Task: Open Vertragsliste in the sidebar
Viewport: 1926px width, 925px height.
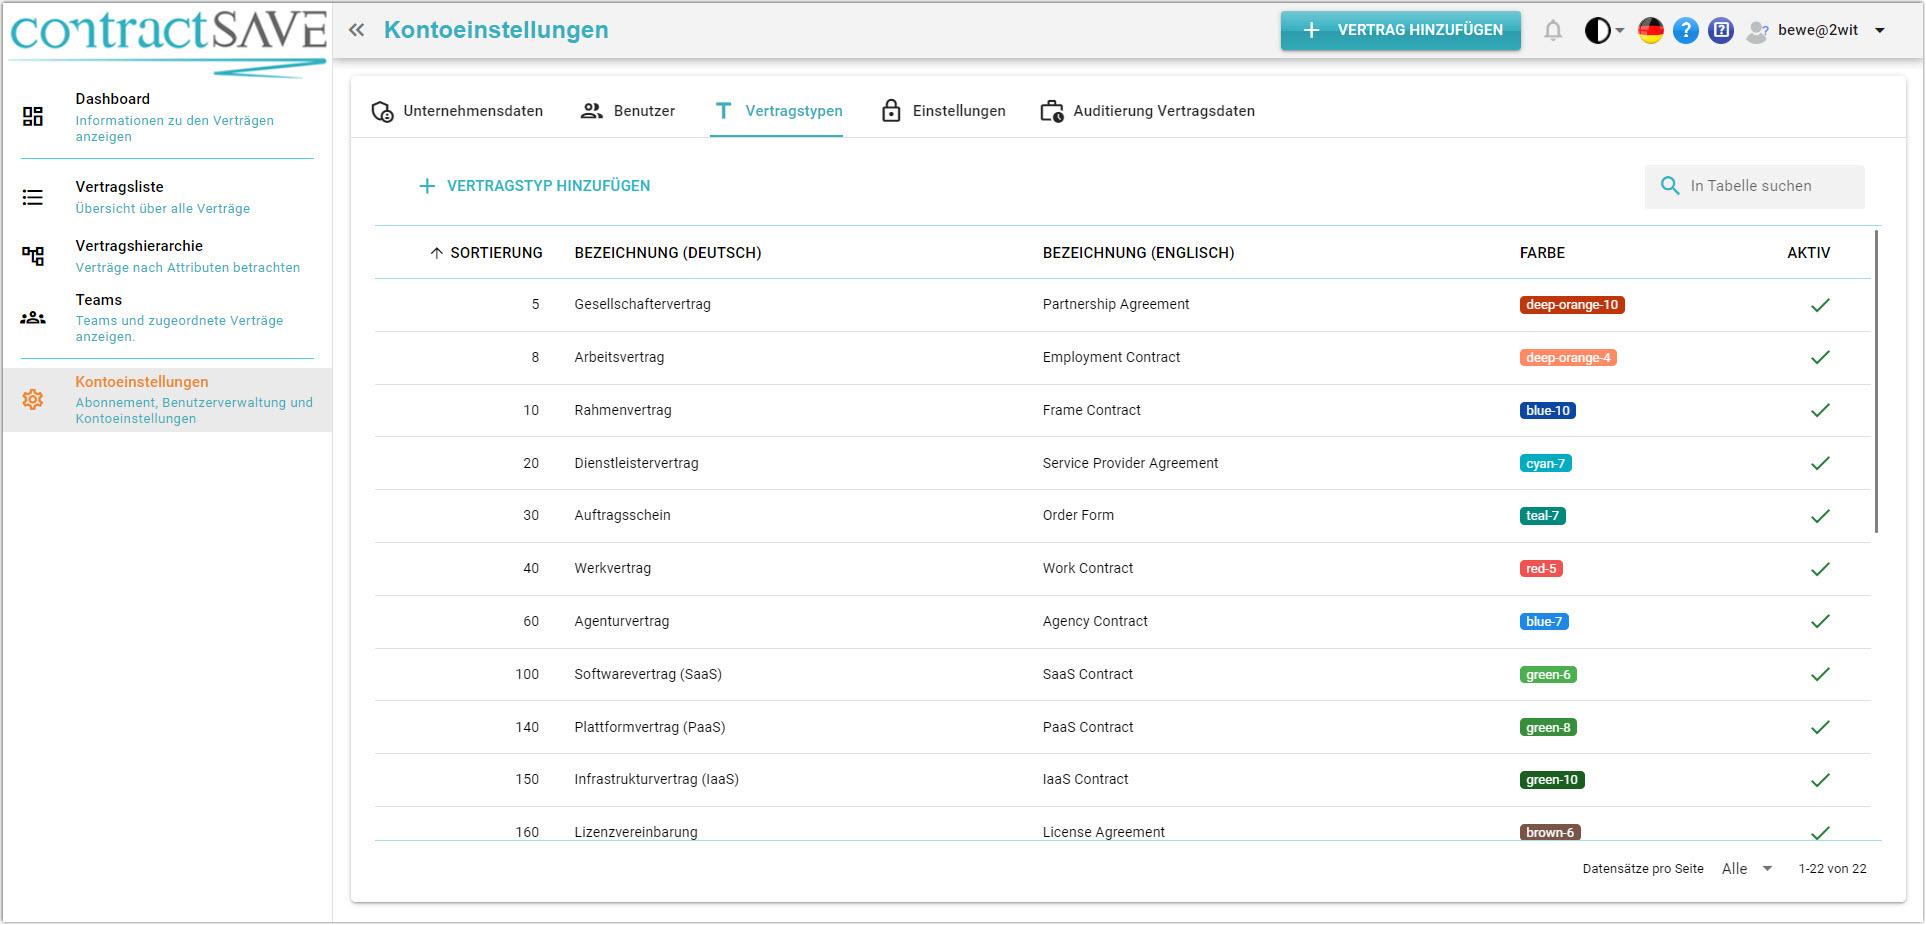Action: click(x=167, y=197)
